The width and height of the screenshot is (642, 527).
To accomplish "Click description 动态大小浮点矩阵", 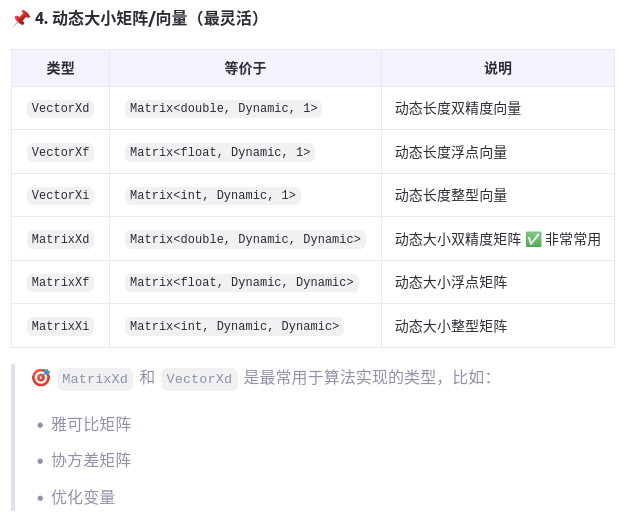I will click(x=451, y=283).
